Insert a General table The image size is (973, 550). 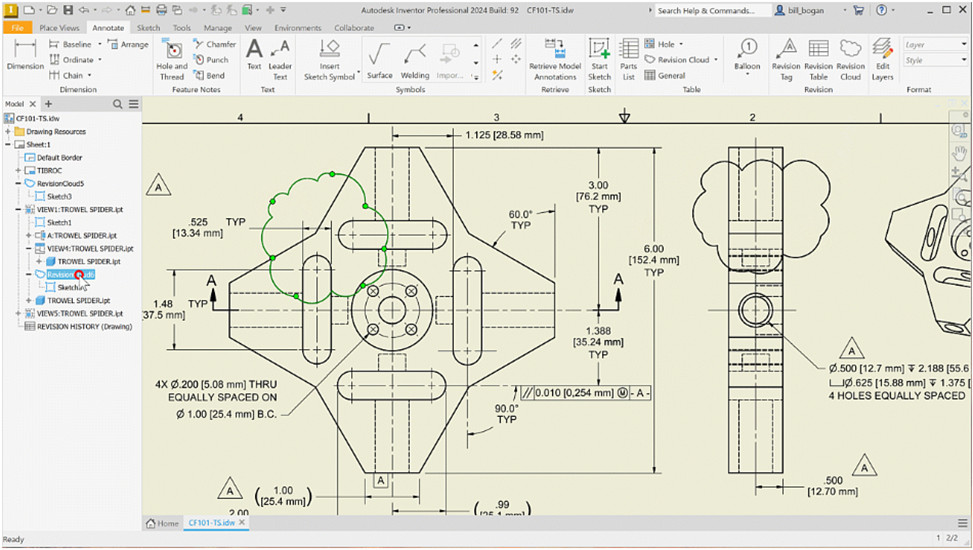pos(665,75)
